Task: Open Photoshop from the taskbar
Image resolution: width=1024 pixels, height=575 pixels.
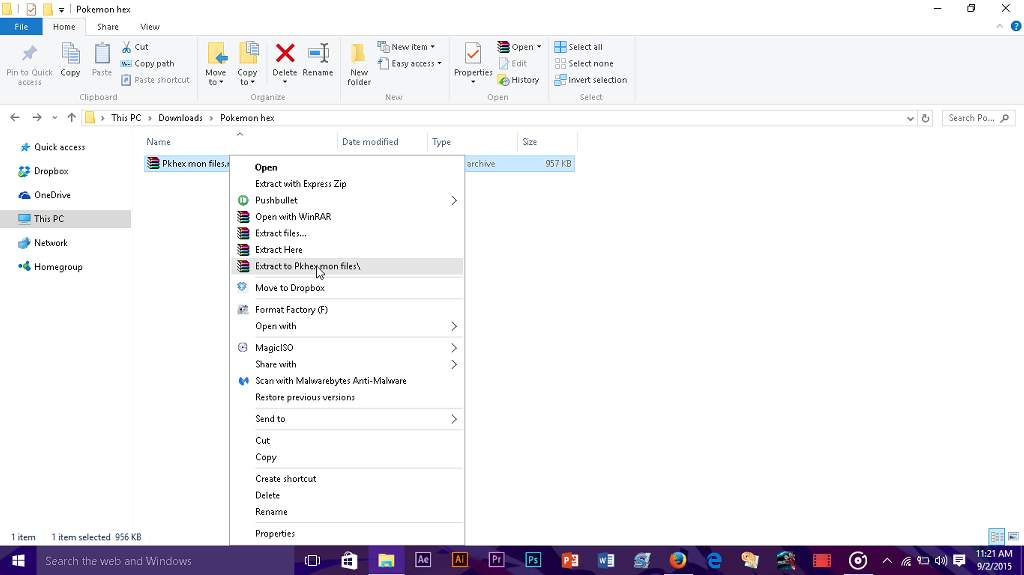Action: pos(533,561)
